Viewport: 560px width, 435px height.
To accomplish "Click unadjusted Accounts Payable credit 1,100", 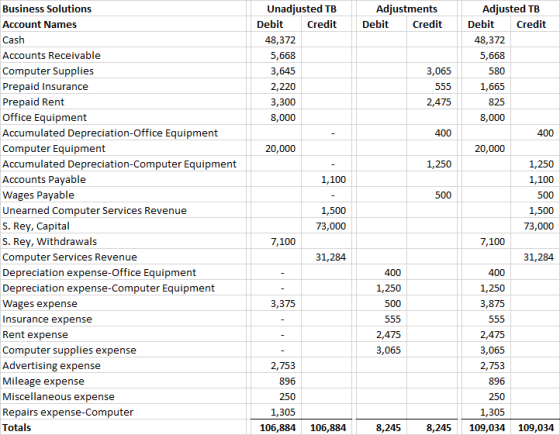I will pos(333,180).
